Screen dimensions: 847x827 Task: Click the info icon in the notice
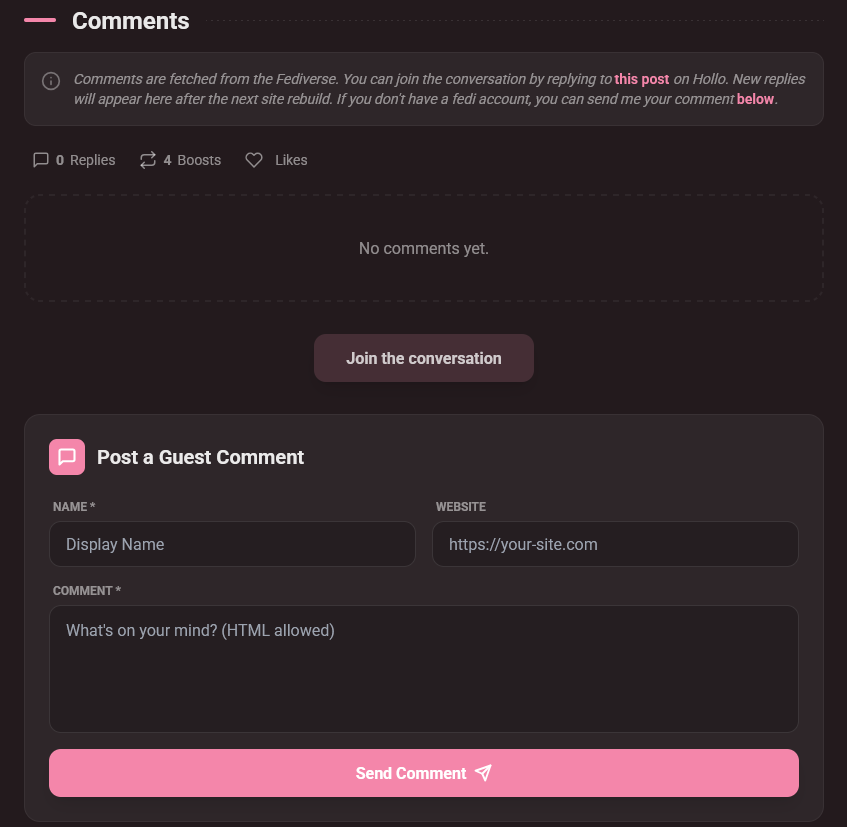(51, 81)
